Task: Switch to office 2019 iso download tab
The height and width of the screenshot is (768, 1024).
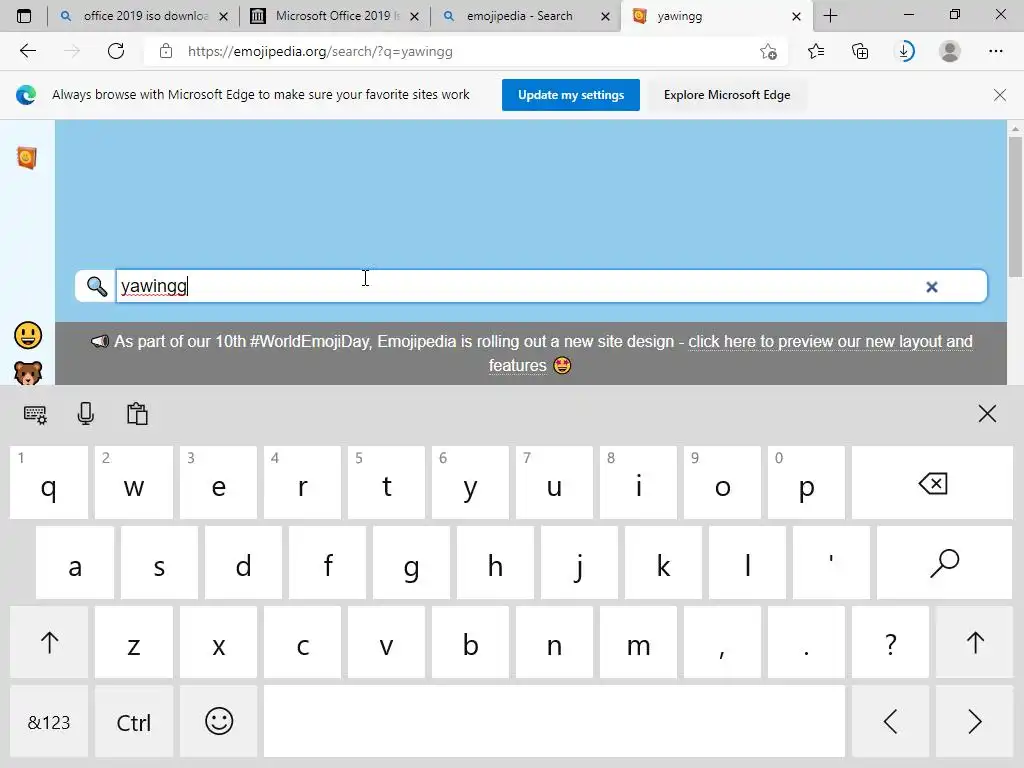Action: point(144,16)
